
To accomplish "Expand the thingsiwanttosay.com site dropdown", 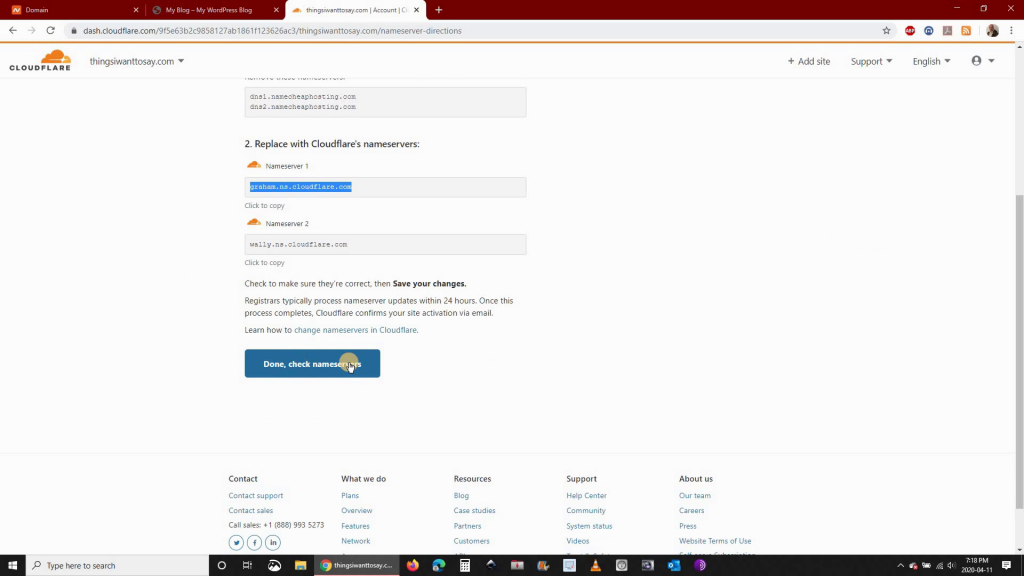I will point(136,61).
